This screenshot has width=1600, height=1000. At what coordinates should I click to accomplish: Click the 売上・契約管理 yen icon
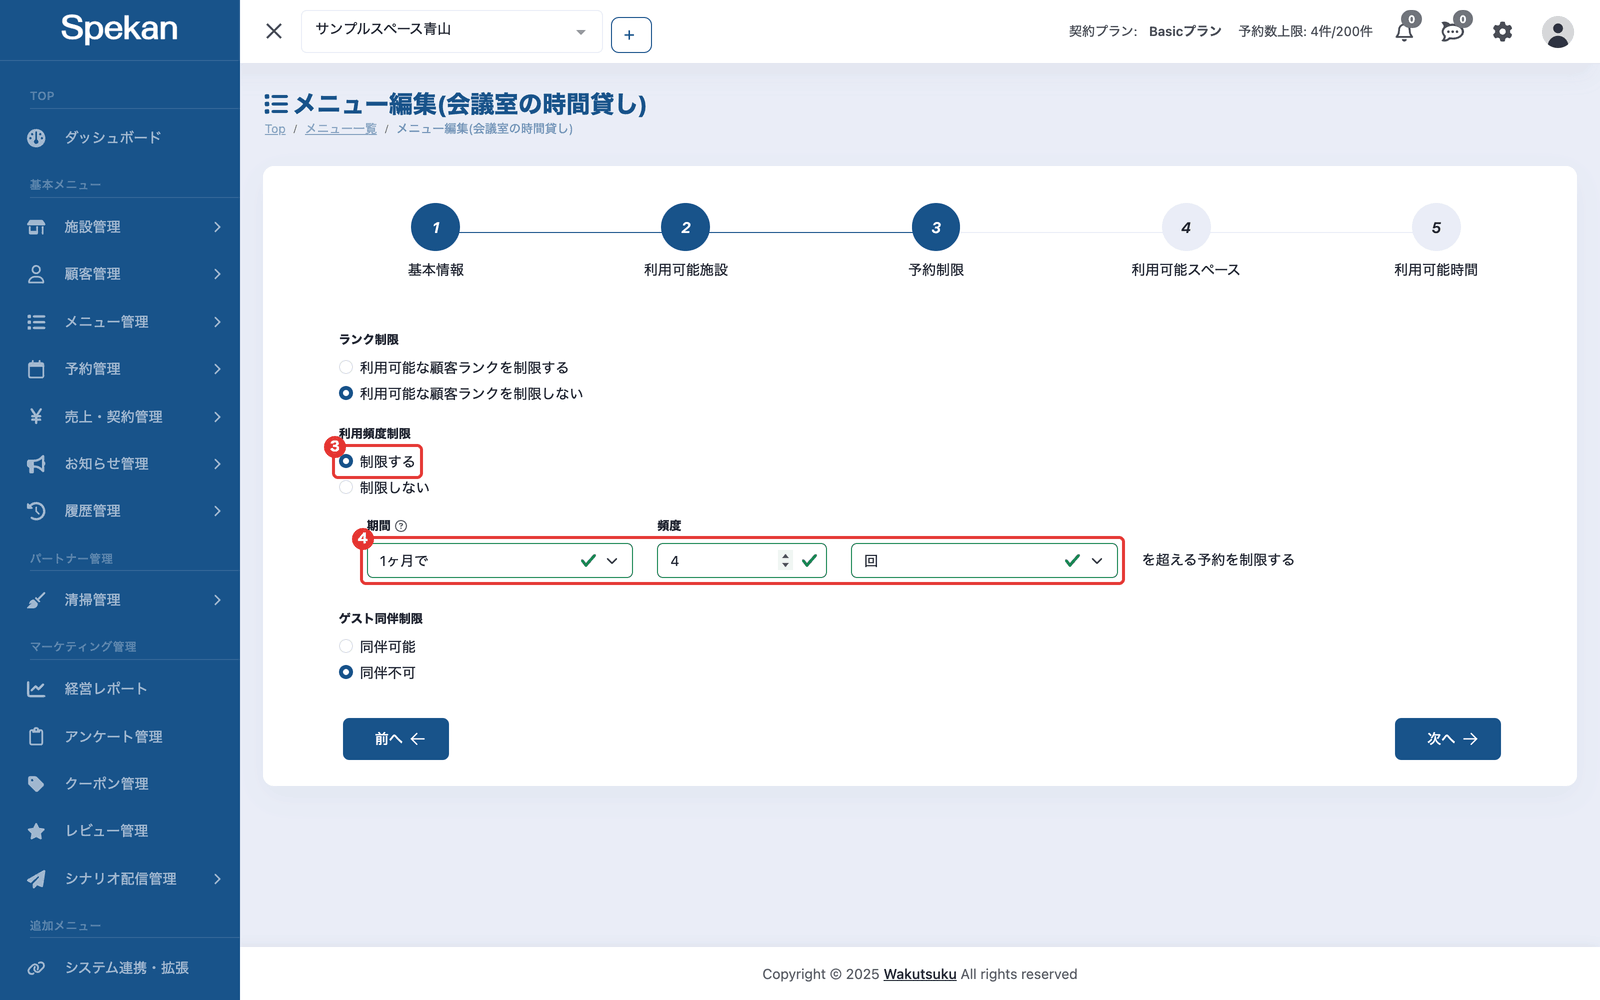click(x=36, y=416)
